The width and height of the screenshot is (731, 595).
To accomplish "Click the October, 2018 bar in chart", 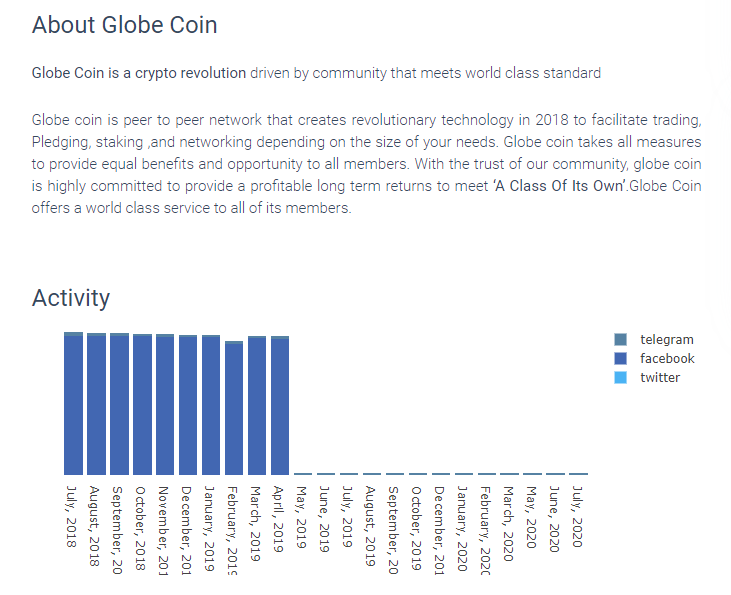I will (142, 405).
